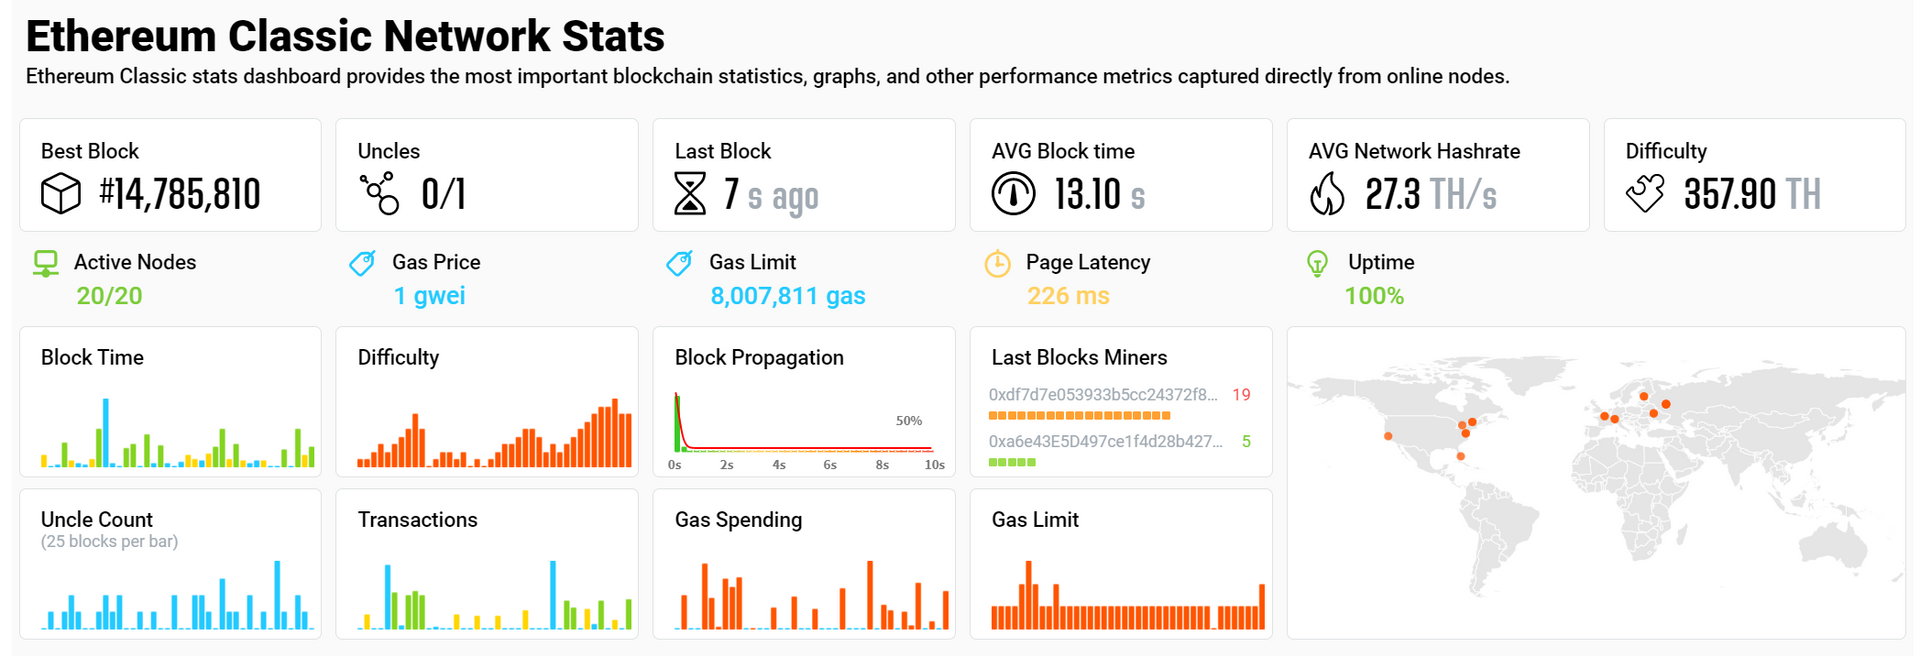Click the Last Block hourglass icon
This screenshot has width=1920, height=656.
pyautogui.click(x=690, y=193)
